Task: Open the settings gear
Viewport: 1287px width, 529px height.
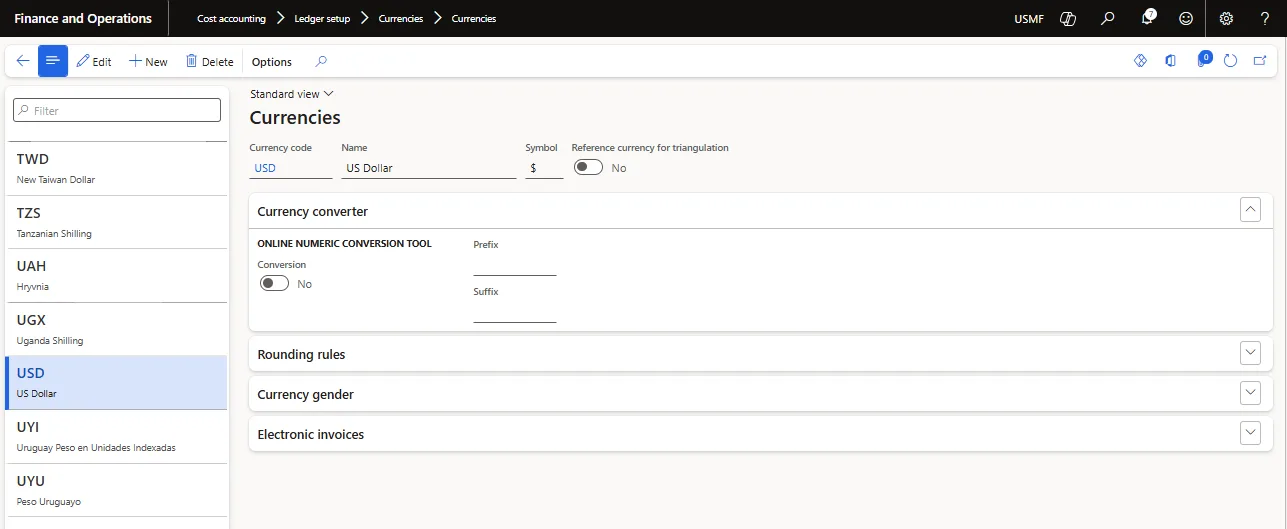Action: [1226, 18]
